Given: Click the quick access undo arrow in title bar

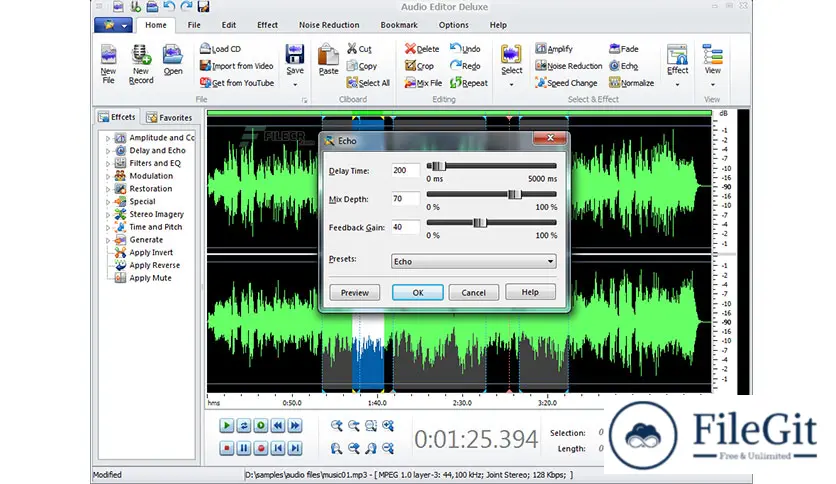Looking at the screenshot, I should (x=170, y=6).
